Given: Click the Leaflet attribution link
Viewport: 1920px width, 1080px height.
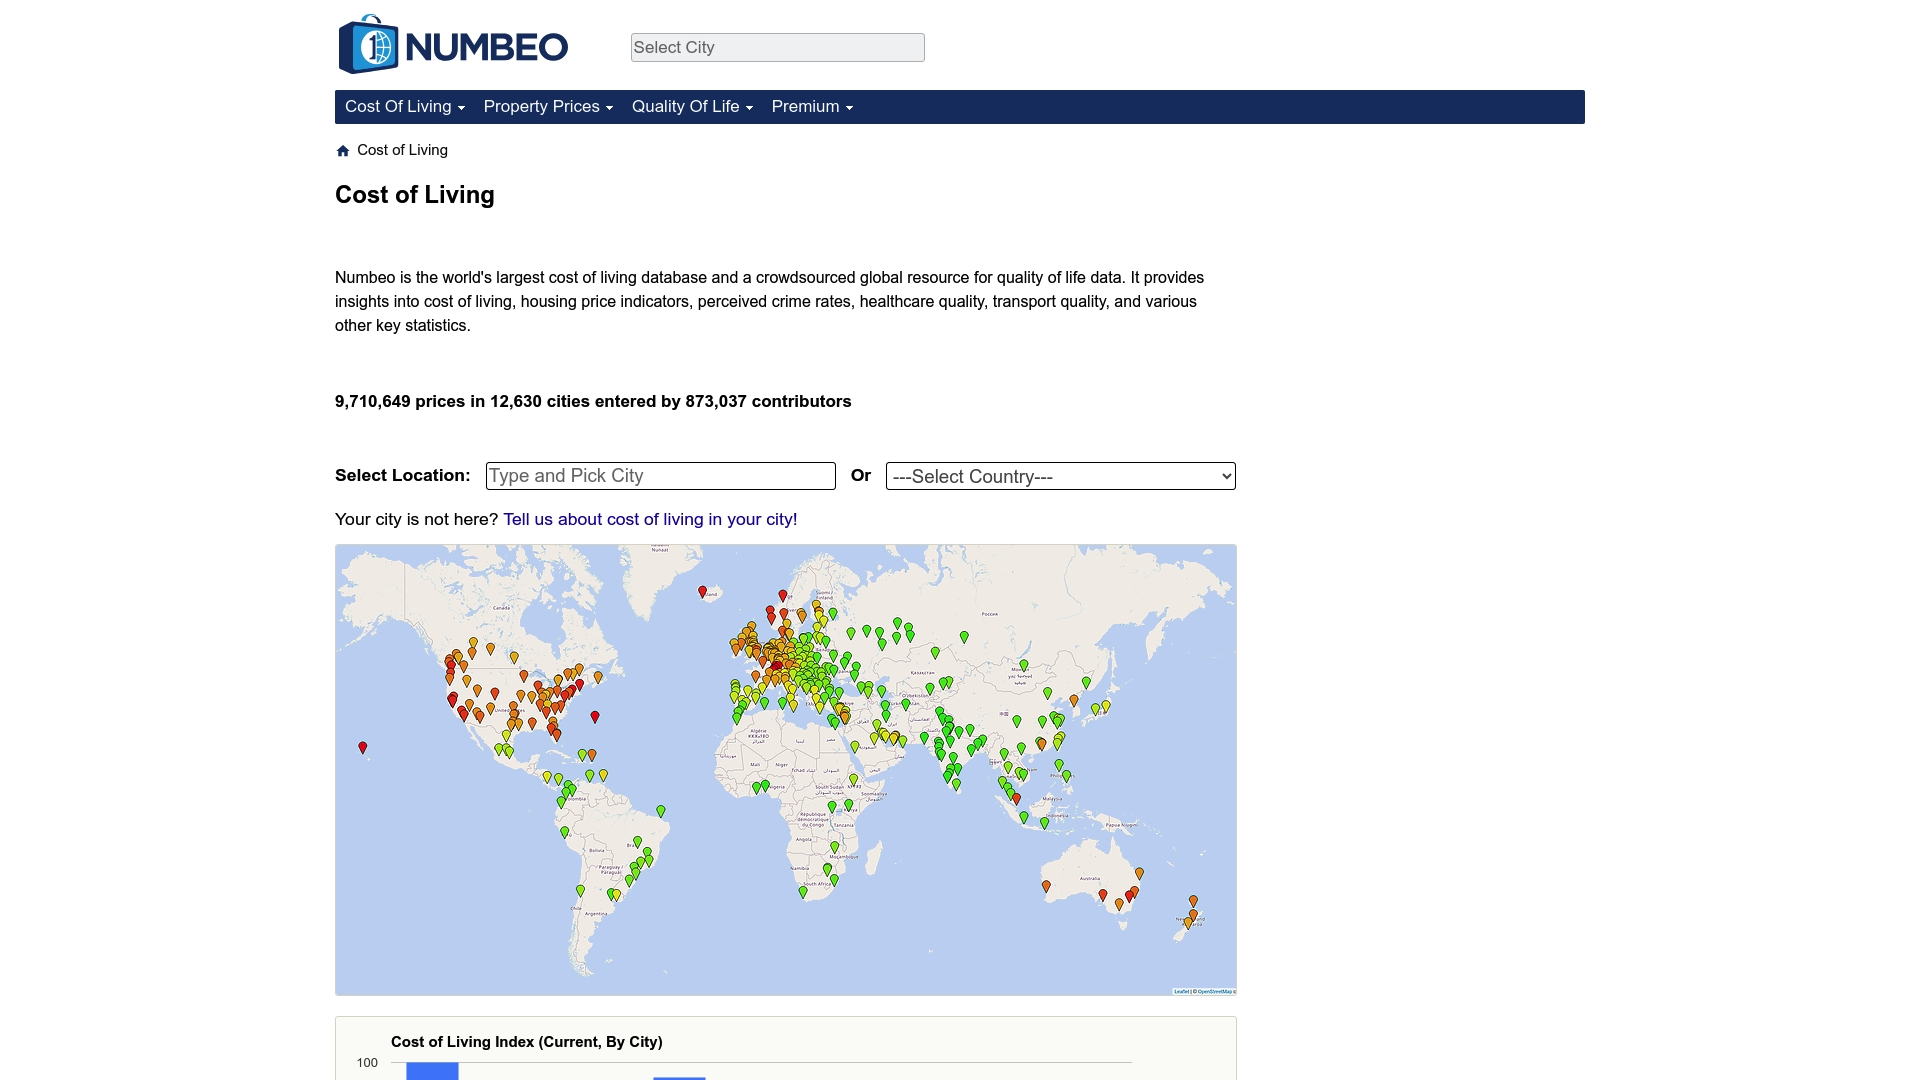Looking at the screenshot, I should (x=1181, y=991).
